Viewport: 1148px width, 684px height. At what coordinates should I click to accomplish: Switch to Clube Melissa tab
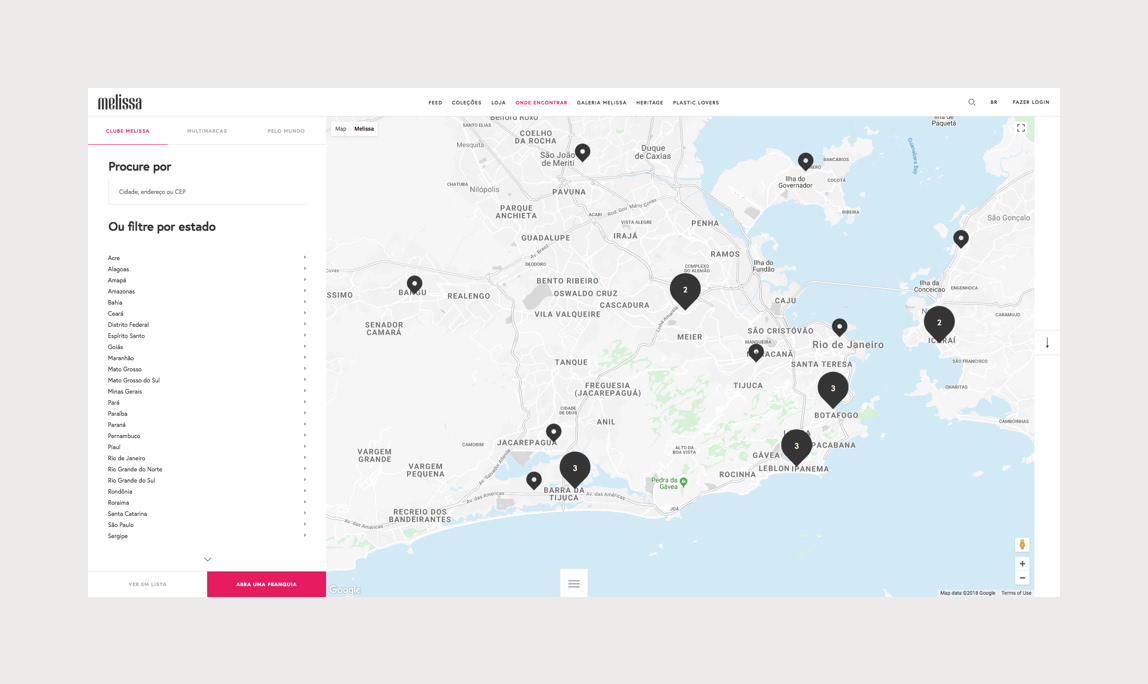tap(127, 131)
